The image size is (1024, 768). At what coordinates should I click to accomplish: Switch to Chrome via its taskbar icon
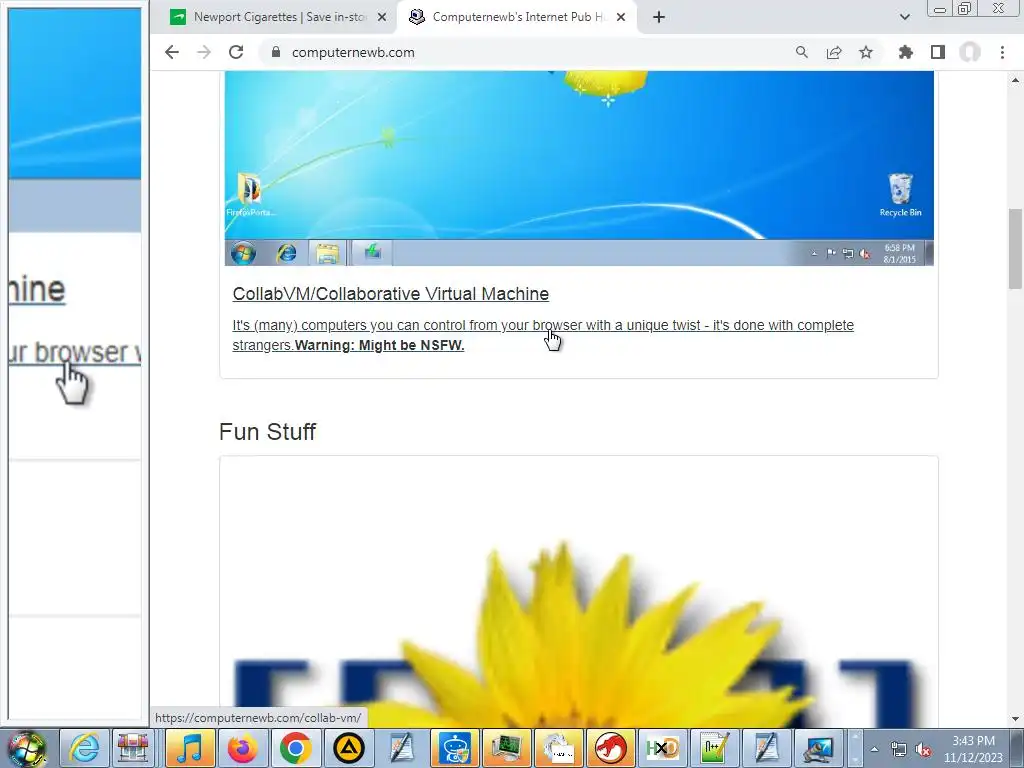[295, 748]
